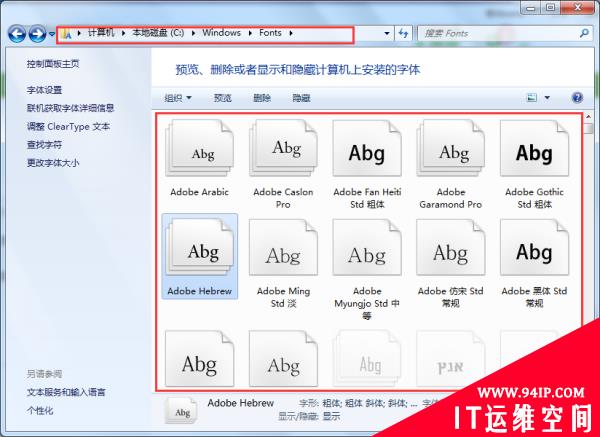This screenshot has height=437, width=600.
Task: Click 隐藏 in the toolbar
Action: tap(301, 98)
